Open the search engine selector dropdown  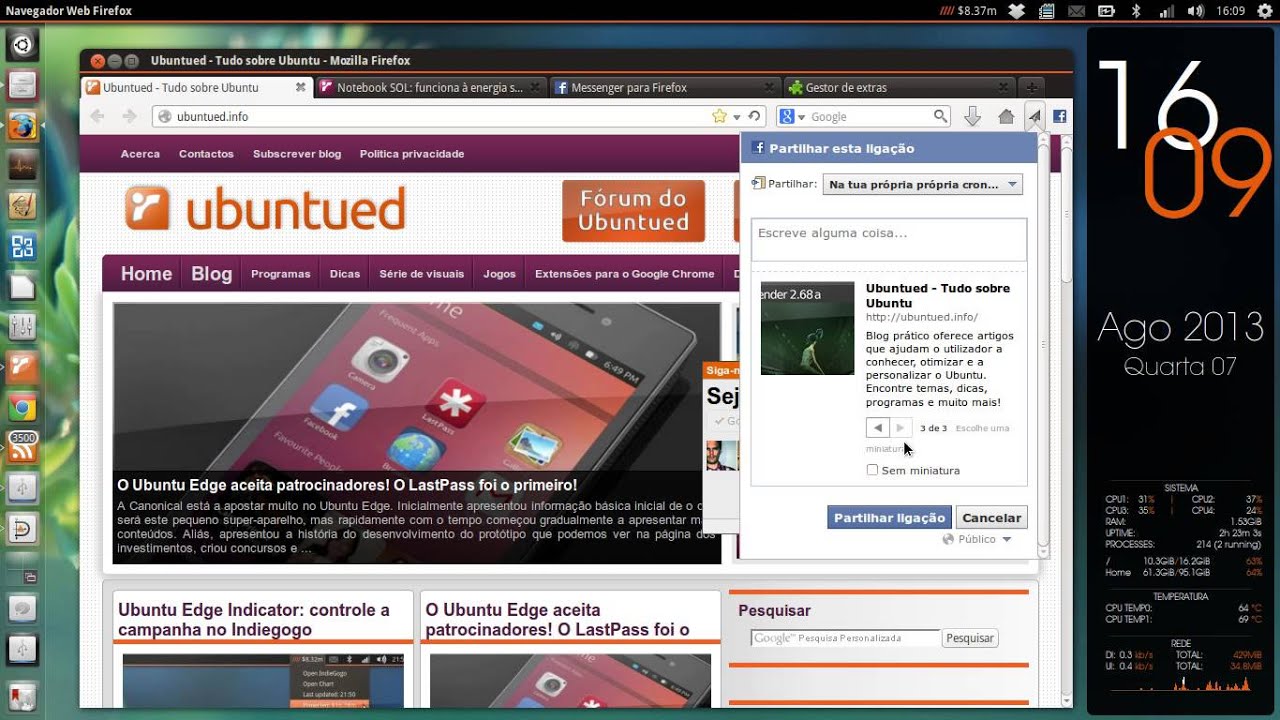point(792,116)
